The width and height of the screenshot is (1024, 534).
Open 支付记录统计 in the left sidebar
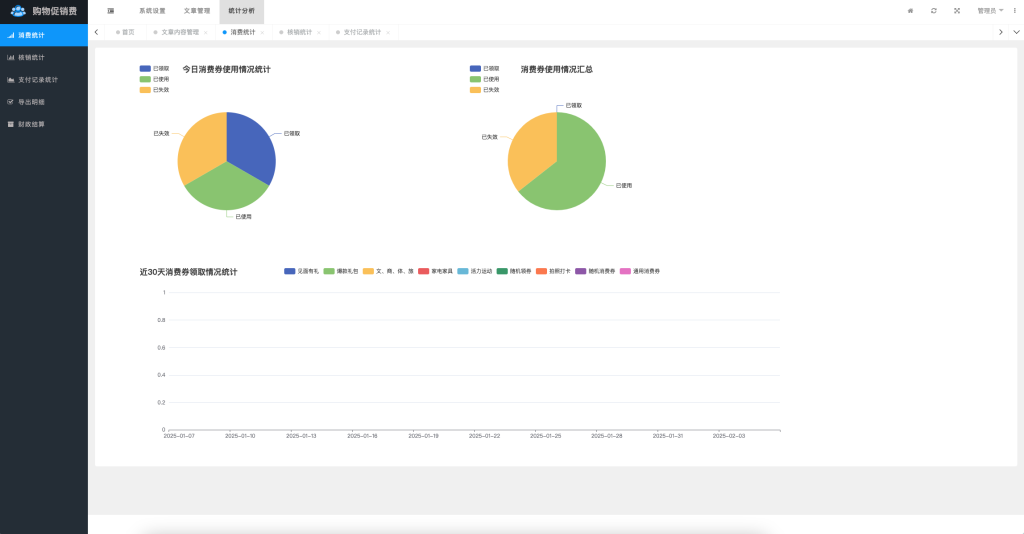(38, 79)
